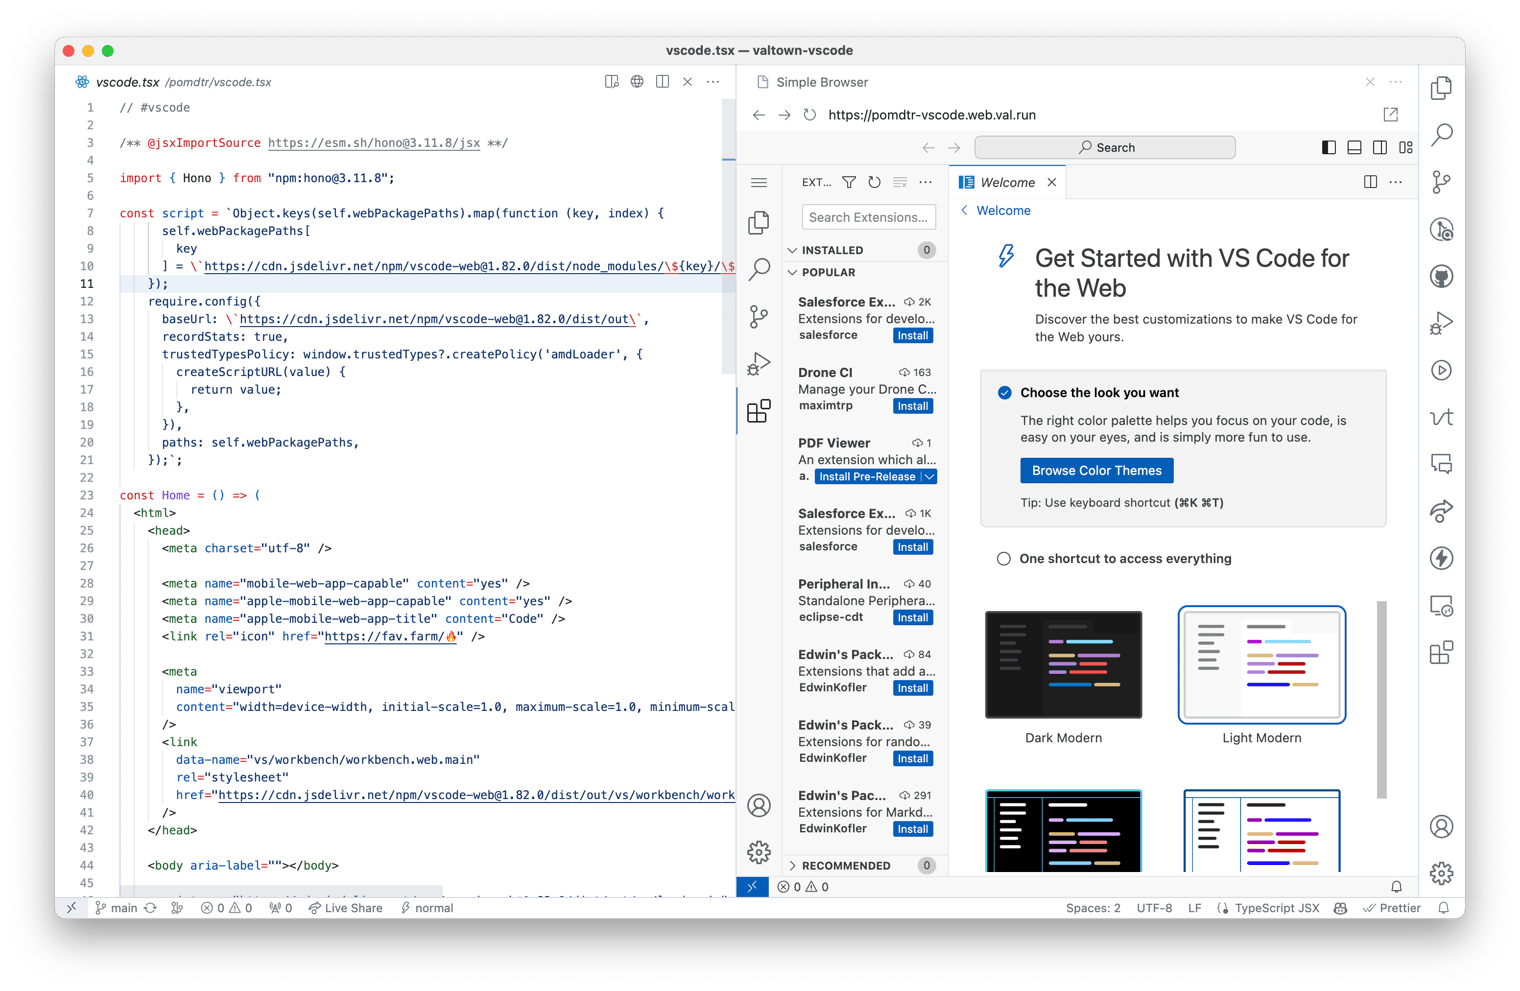1520x991 pixels.
Task: Split the vscode.tsx editor to the right
Action: (x=662, y=82)
